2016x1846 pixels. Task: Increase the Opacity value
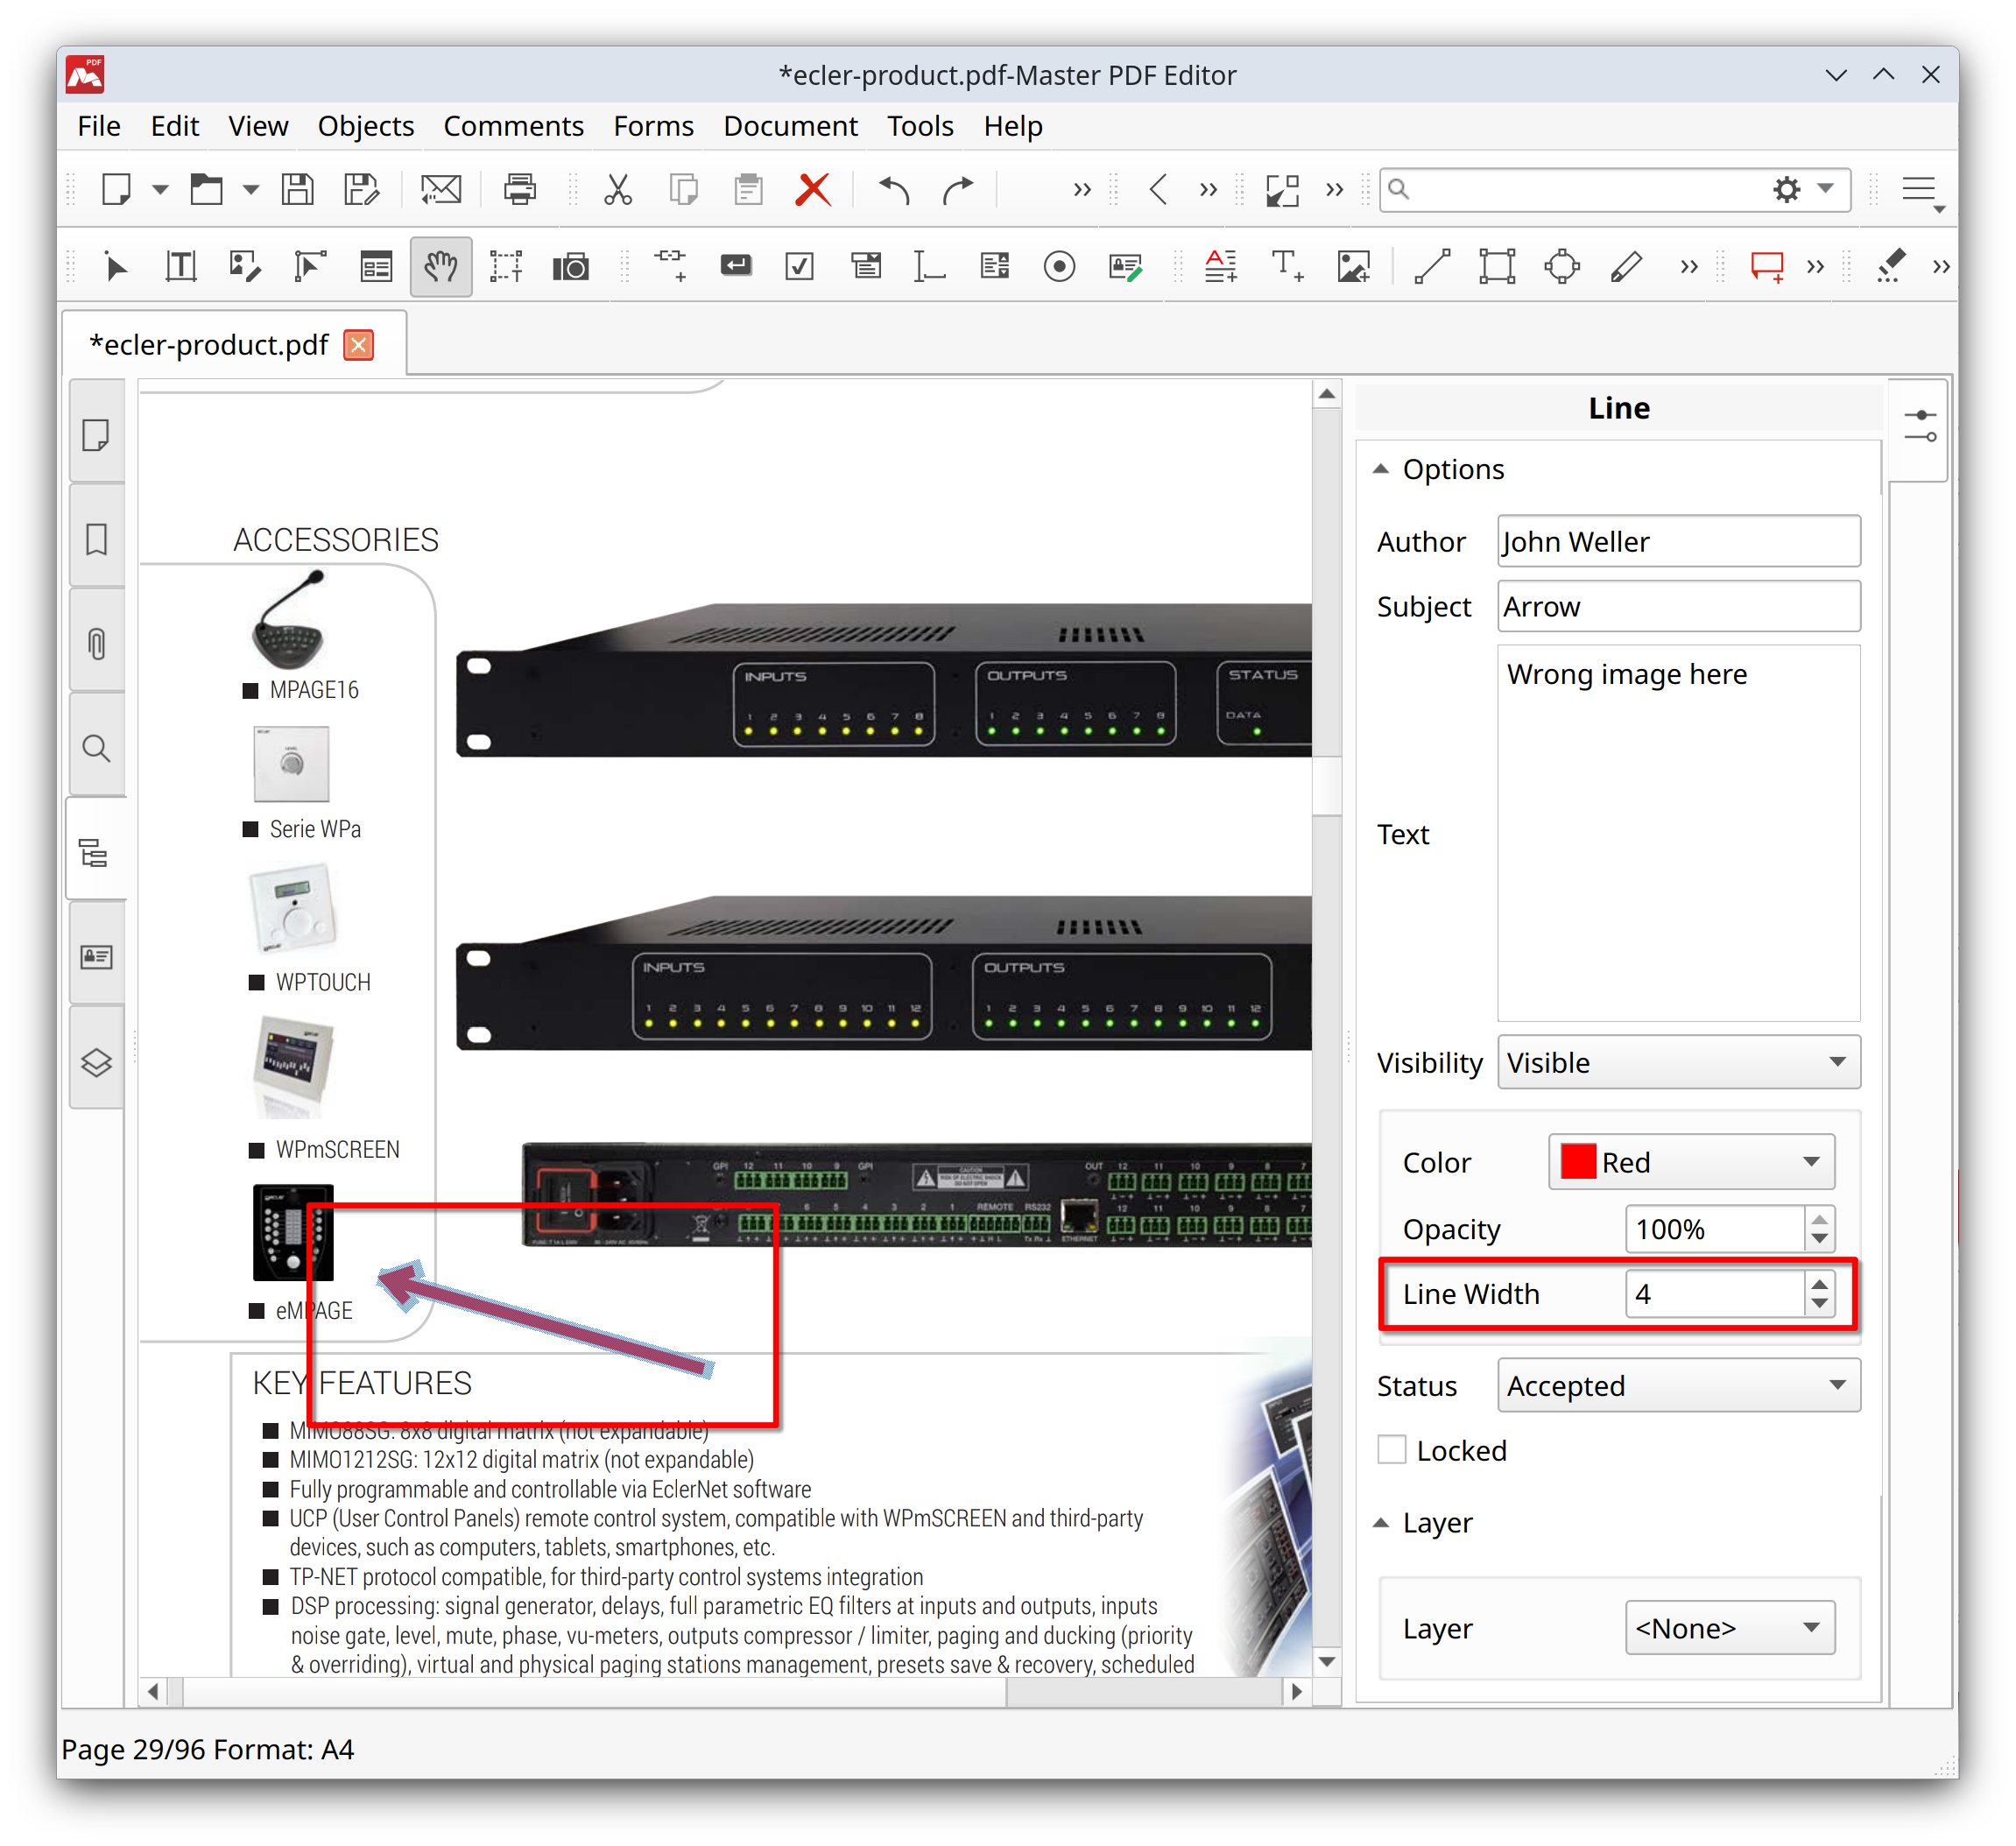1819,1217
